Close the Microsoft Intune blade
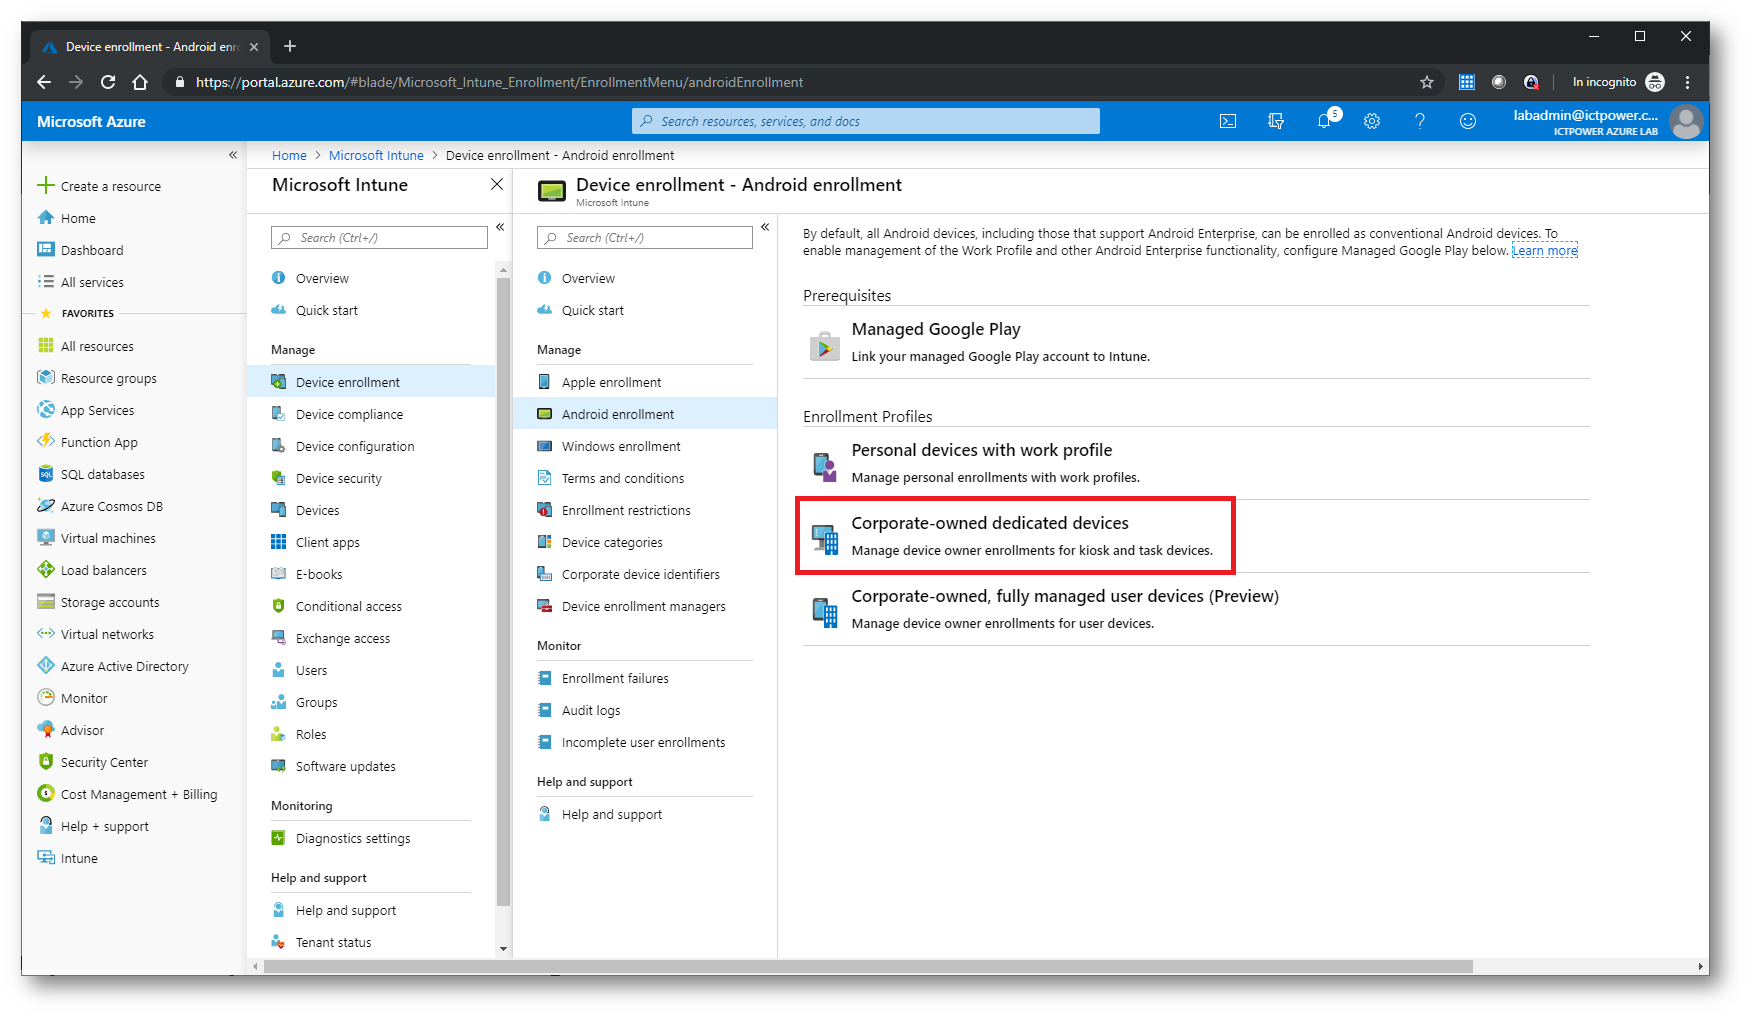This screenshot has height=1018, width=1752. [x=497, y=185]
